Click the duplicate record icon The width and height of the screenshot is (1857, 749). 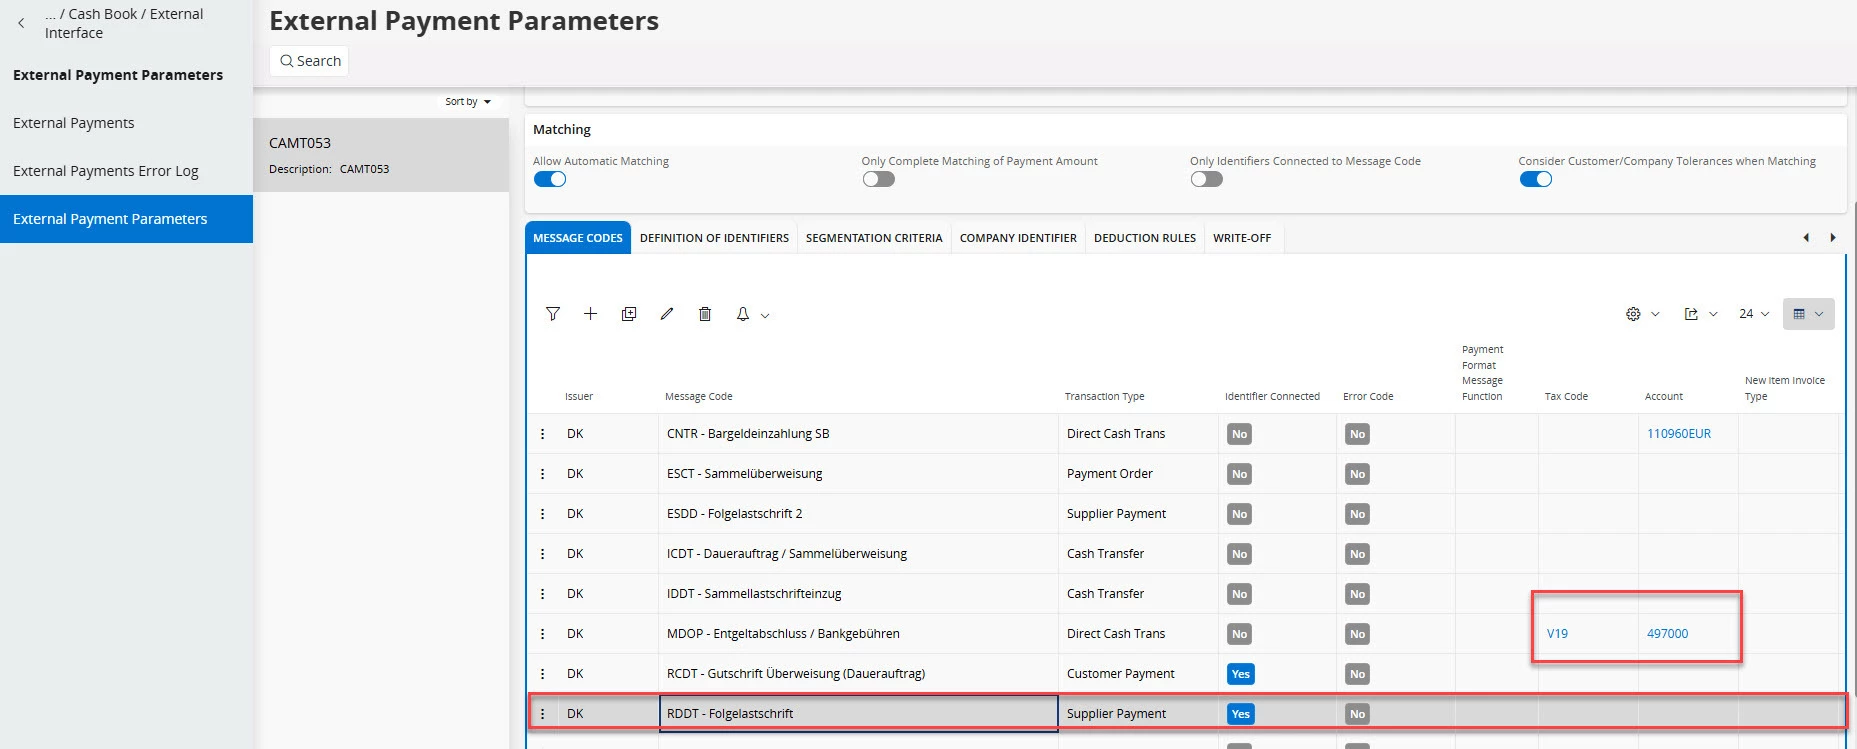pos(628,314)
